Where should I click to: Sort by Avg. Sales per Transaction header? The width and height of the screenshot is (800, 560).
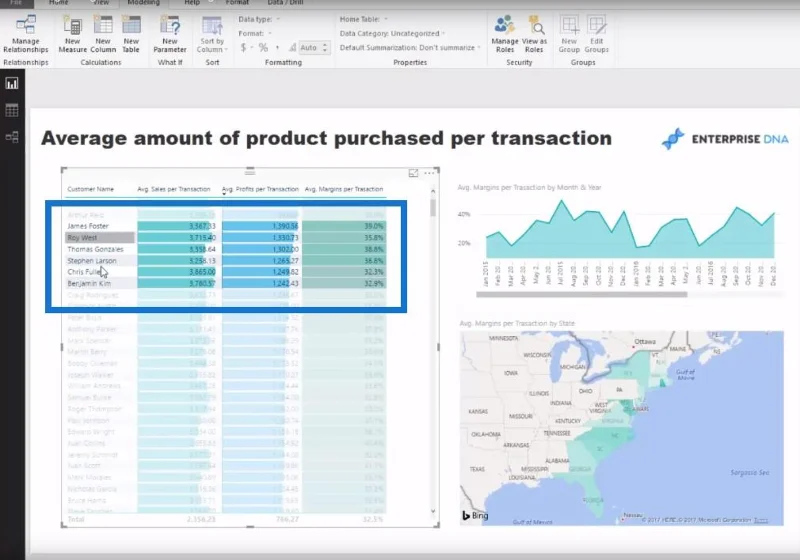[x=173, y=189]
